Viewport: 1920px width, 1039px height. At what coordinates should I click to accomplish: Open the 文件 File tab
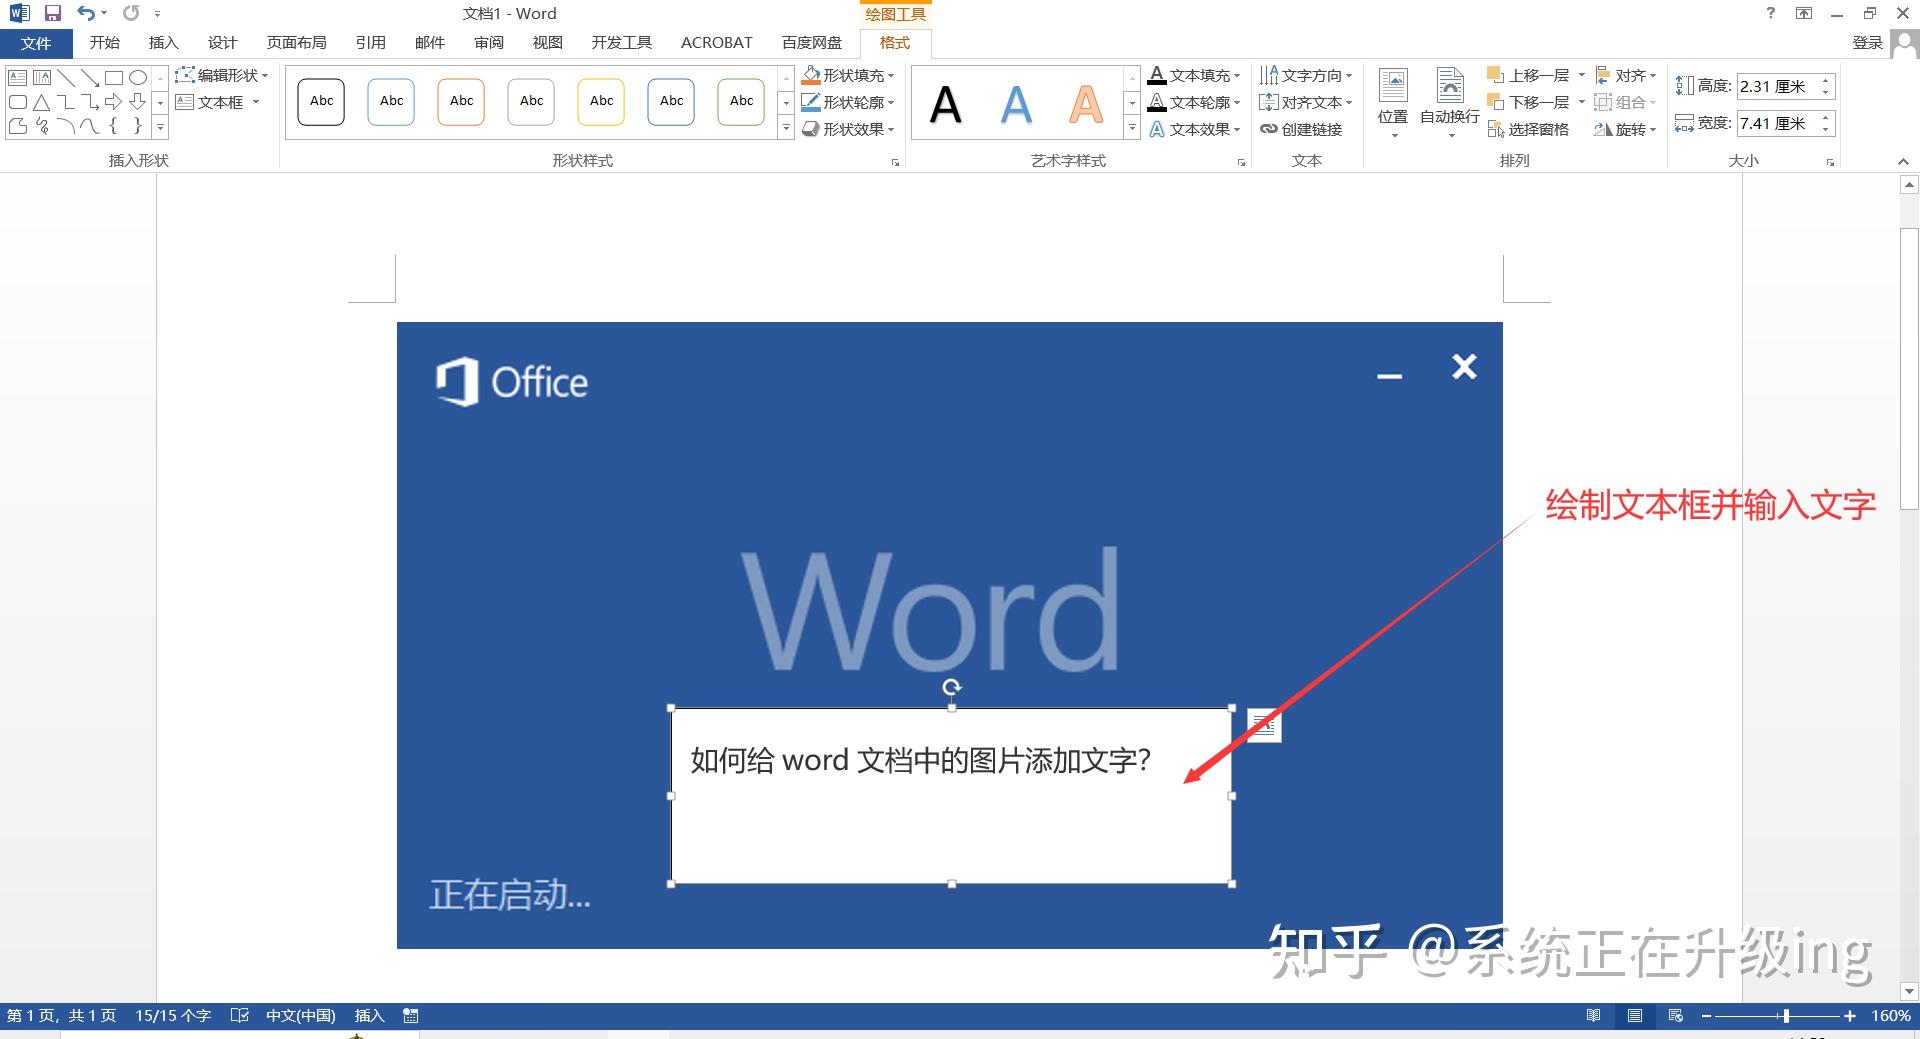[36, 43]
